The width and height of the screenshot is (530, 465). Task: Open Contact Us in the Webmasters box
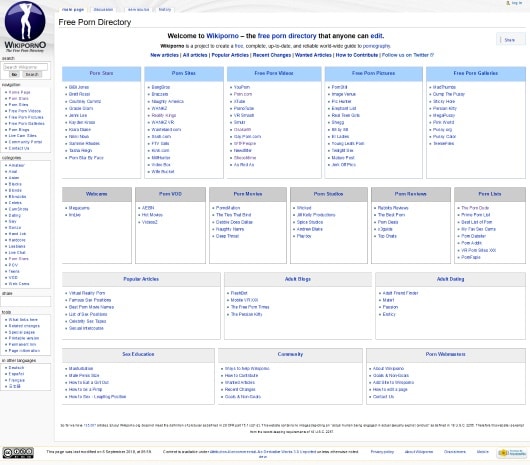[383, 397]
